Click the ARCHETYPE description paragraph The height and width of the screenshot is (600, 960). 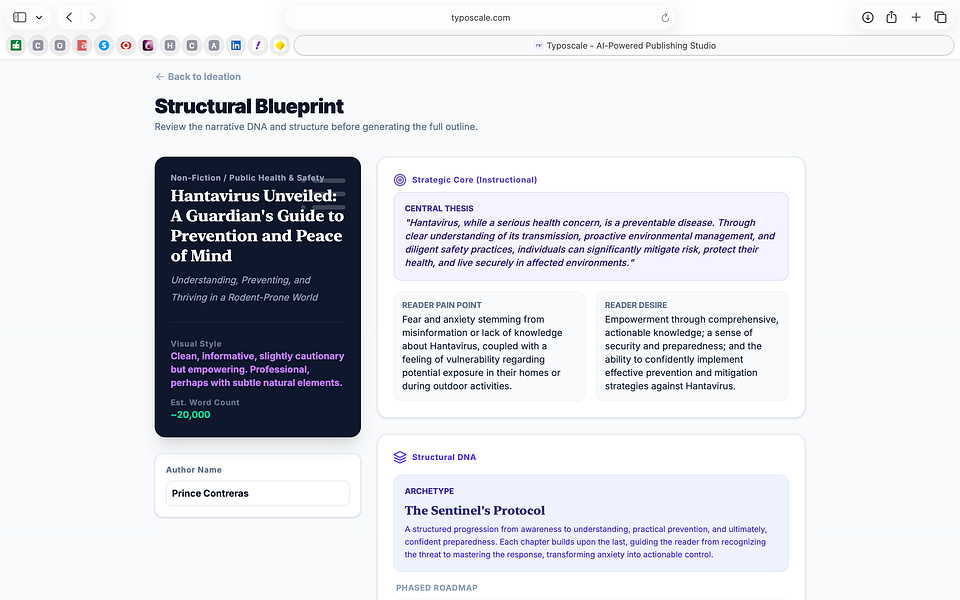(x=585, y=542)
